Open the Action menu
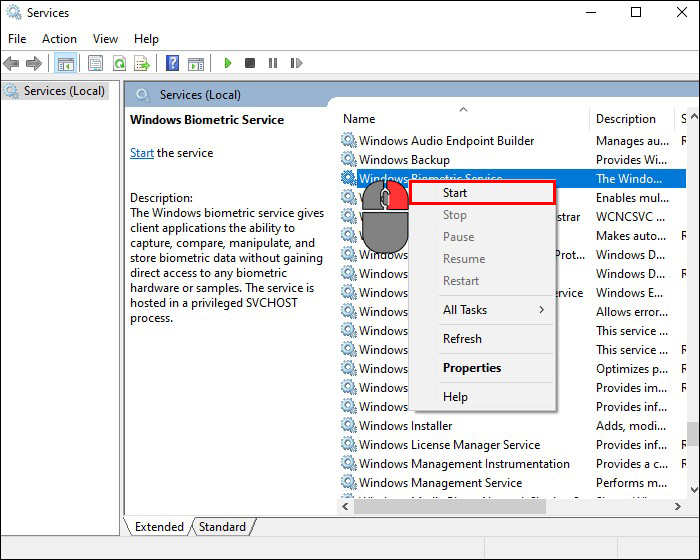Viewport: 700px width, 560px height. click(x=59, y=39)
